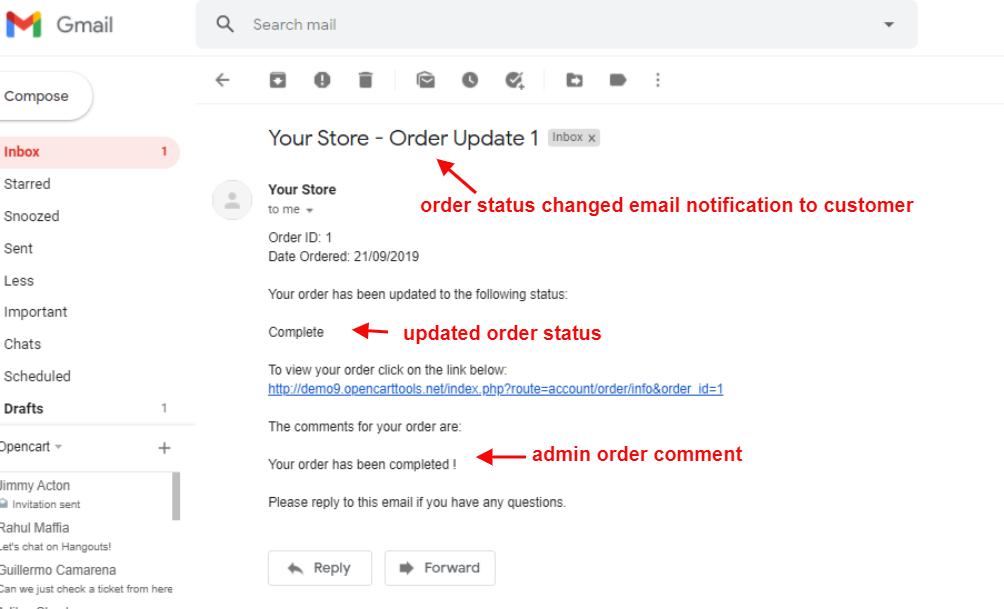The width and height of the screenshot is (1004, 609).
Task: Add this email to Tasks
Action: (x=515, y=80)
